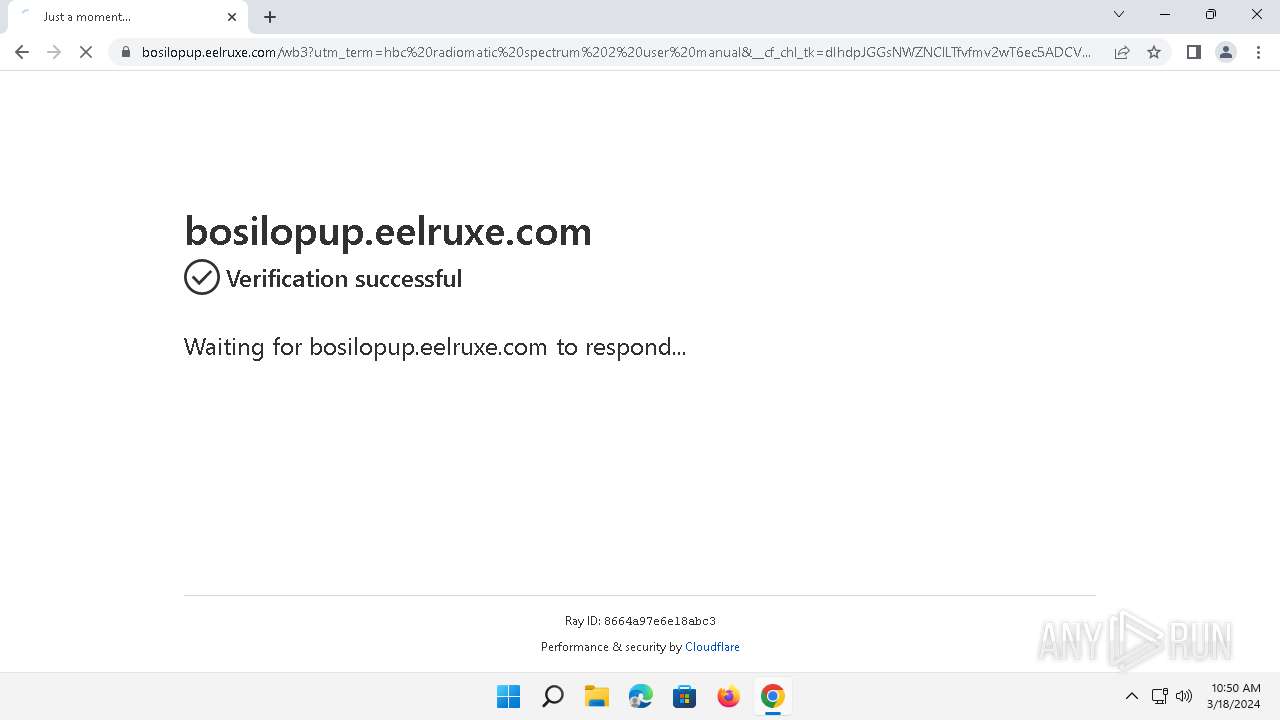View site information via lock icon

[125, 52]
